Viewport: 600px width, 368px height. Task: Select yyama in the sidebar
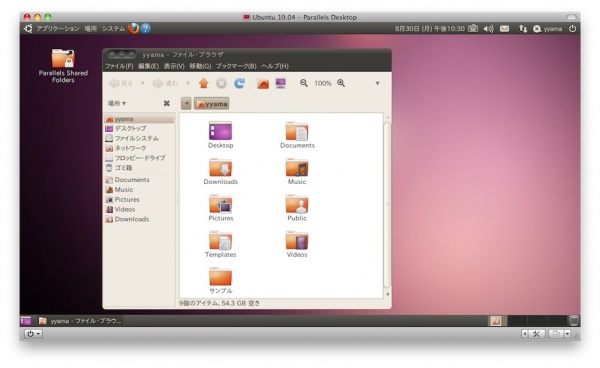[x=139, y=119]
